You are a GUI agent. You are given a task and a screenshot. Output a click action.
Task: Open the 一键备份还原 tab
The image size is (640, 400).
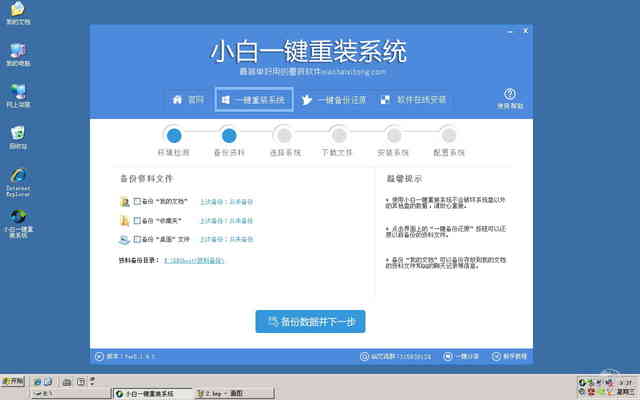click(333, 100)
